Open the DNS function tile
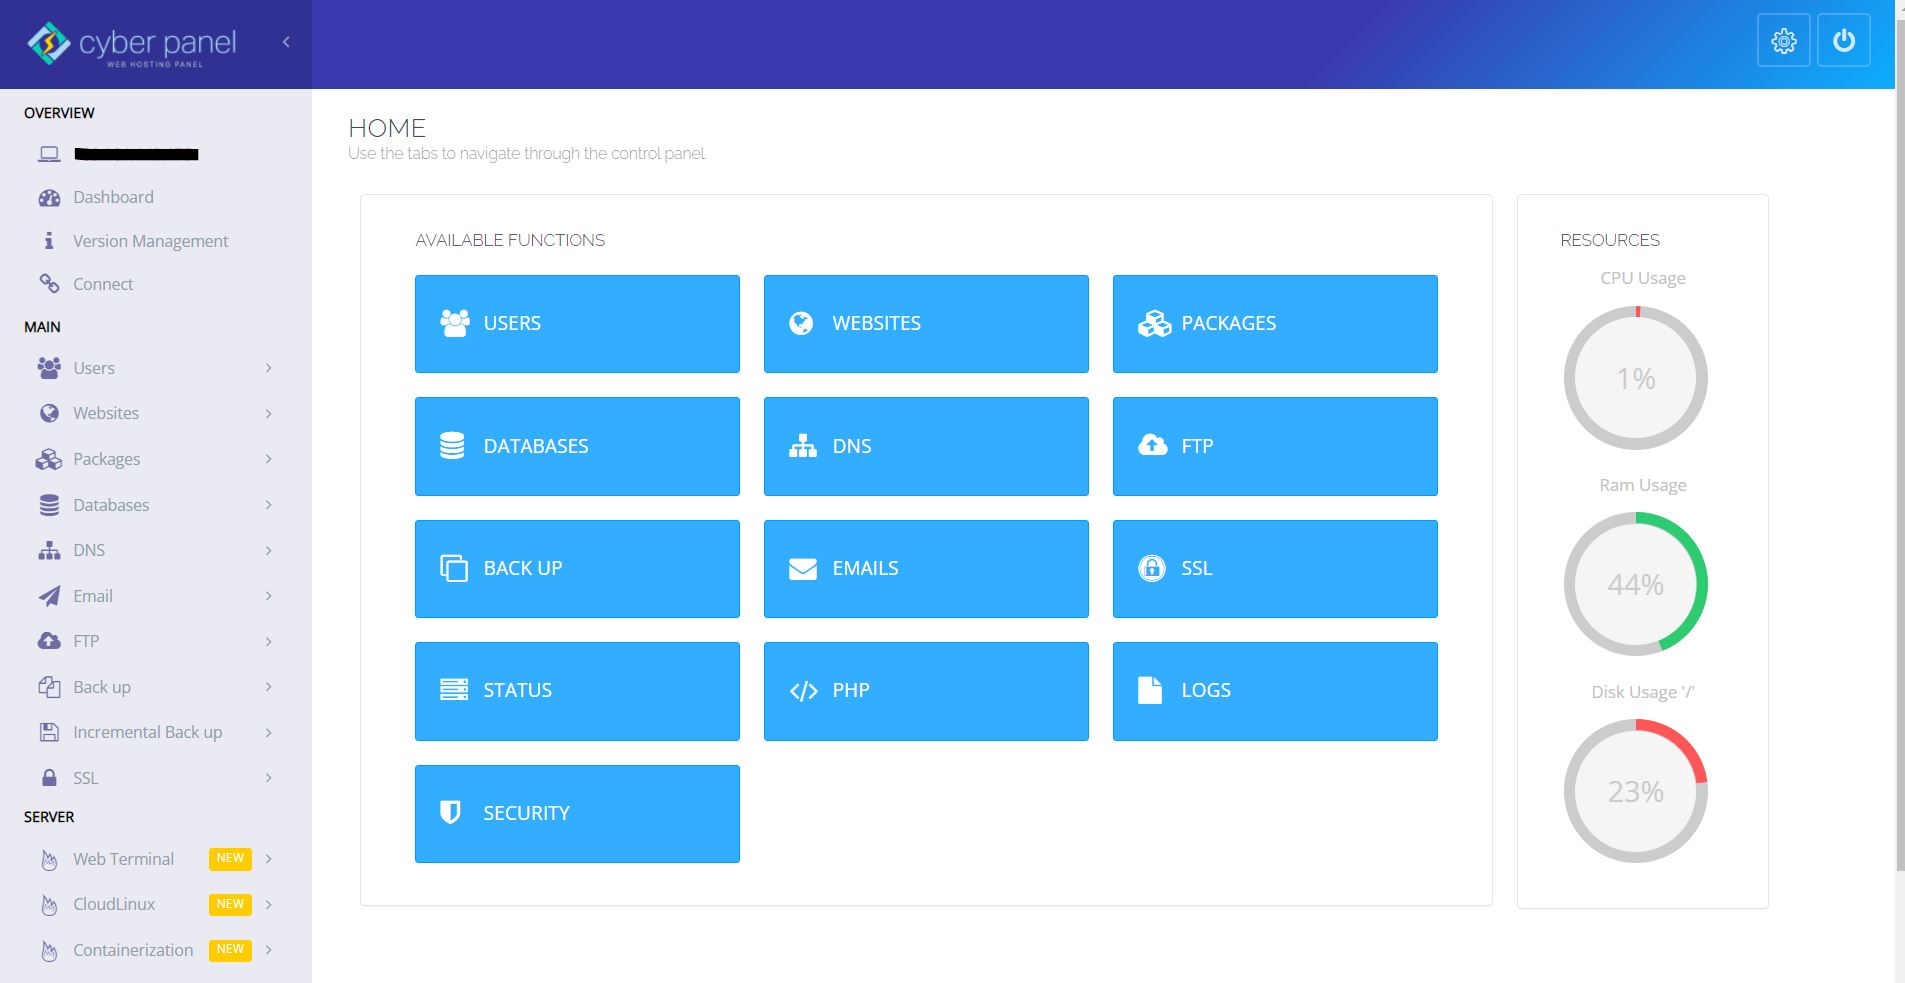The height and width of the screenshot is (983, 1905). coord(925,446)
